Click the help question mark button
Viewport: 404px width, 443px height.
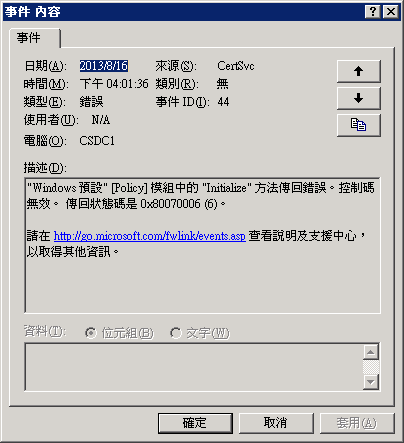373,12
